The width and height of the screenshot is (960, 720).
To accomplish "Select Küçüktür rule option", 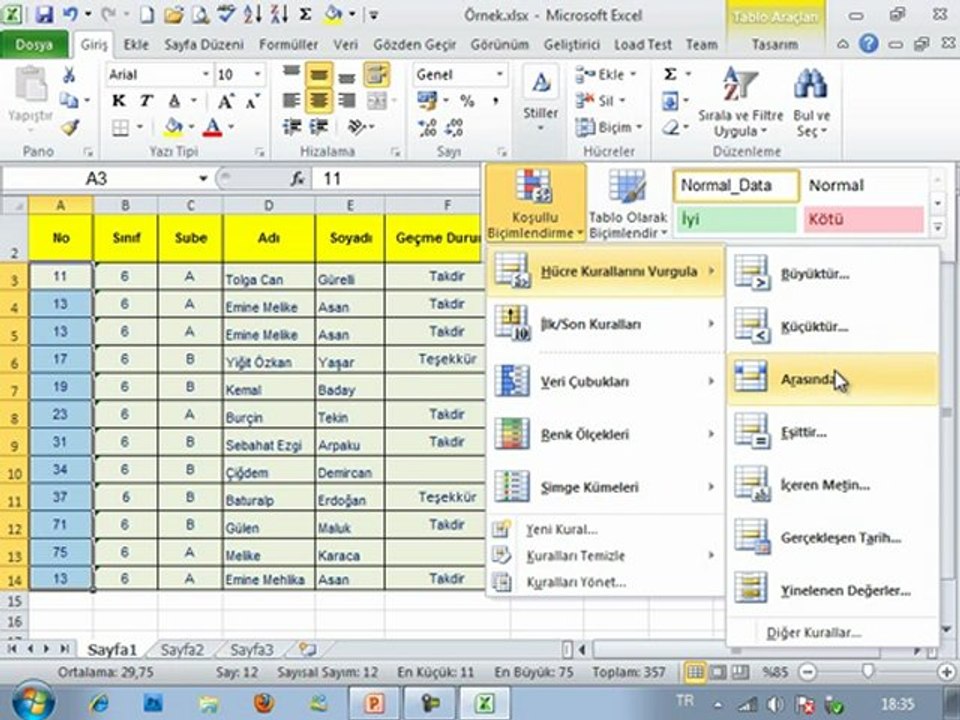I will (x=833, y=326).
